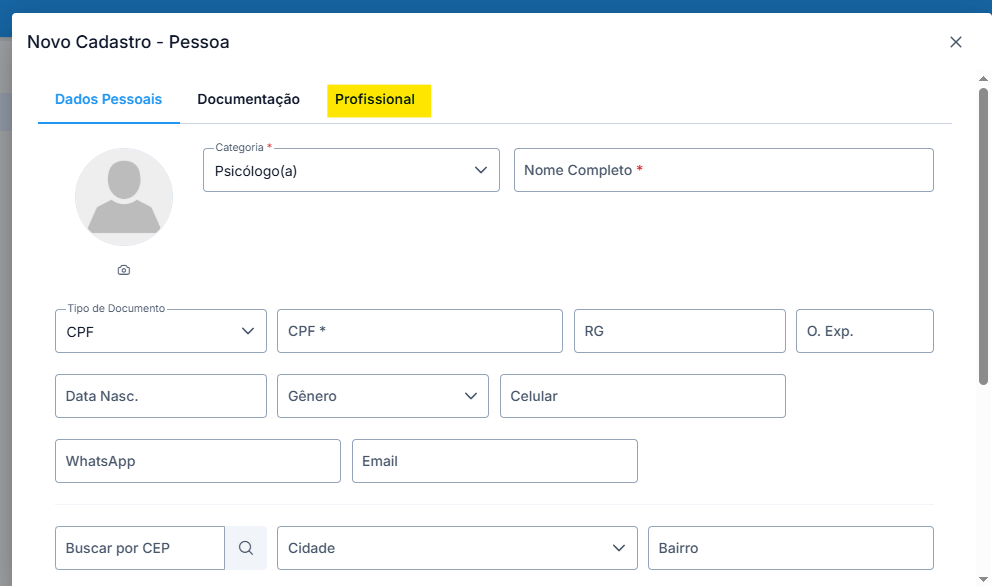Click the WhatsApp input field
Screen dimensions: 992x586
(198, 461)
